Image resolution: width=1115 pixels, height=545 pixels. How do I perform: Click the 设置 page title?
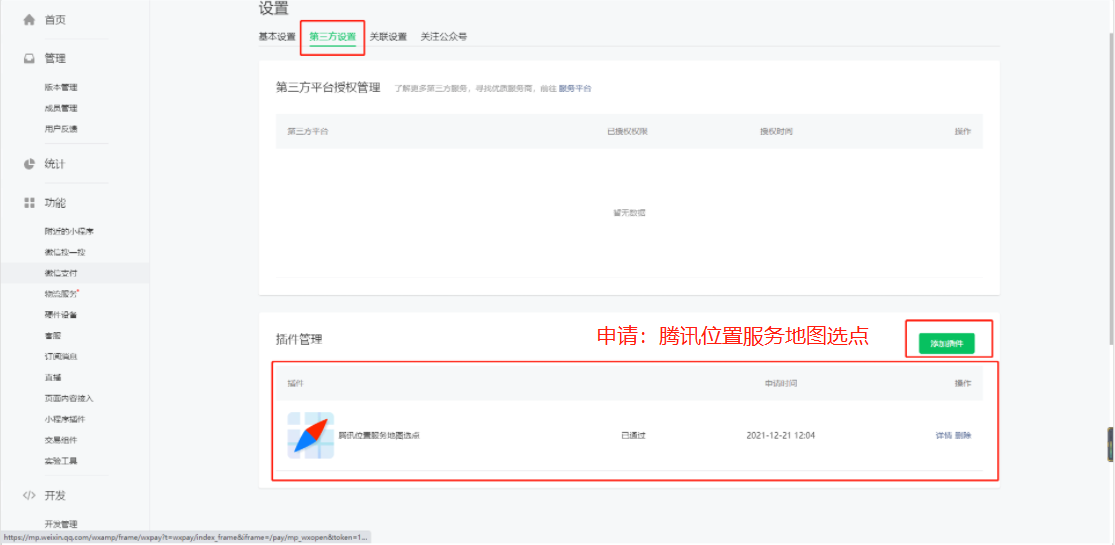tap(274, 9)
